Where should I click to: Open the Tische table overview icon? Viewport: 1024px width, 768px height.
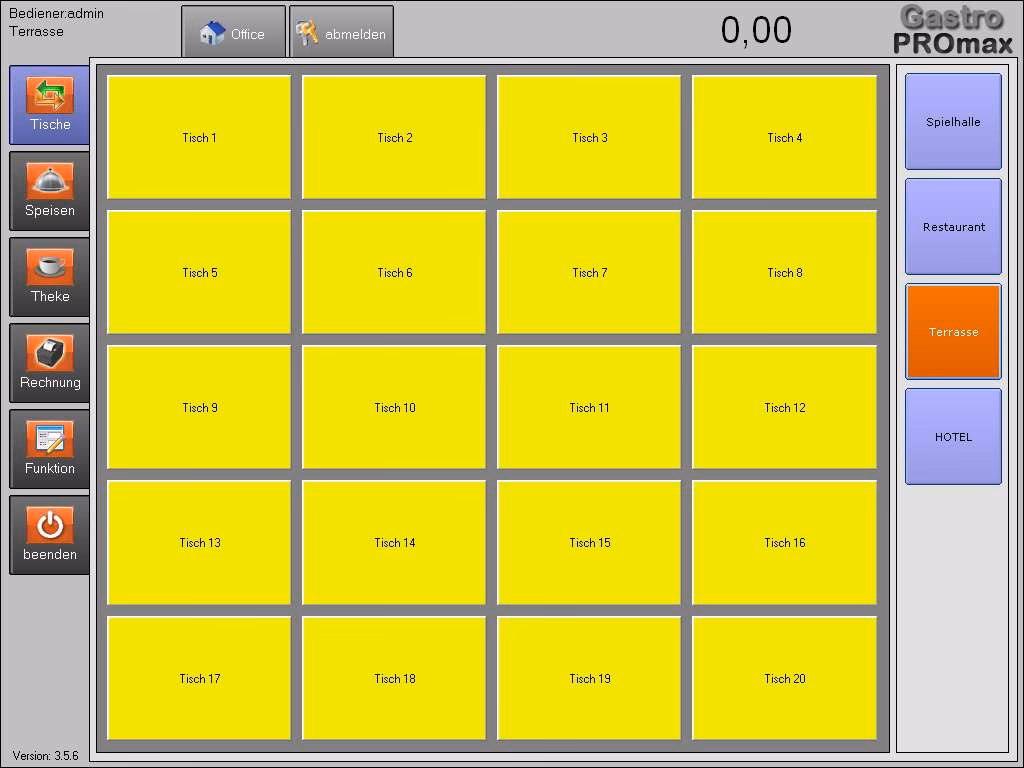click(49, 96)
